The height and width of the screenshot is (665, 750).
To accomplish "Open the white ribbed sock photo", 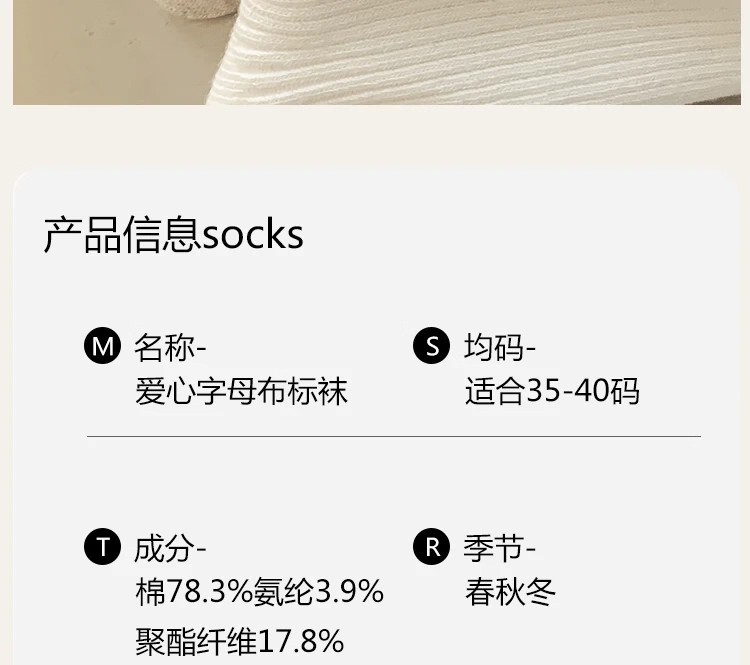I will pos(480,50).
